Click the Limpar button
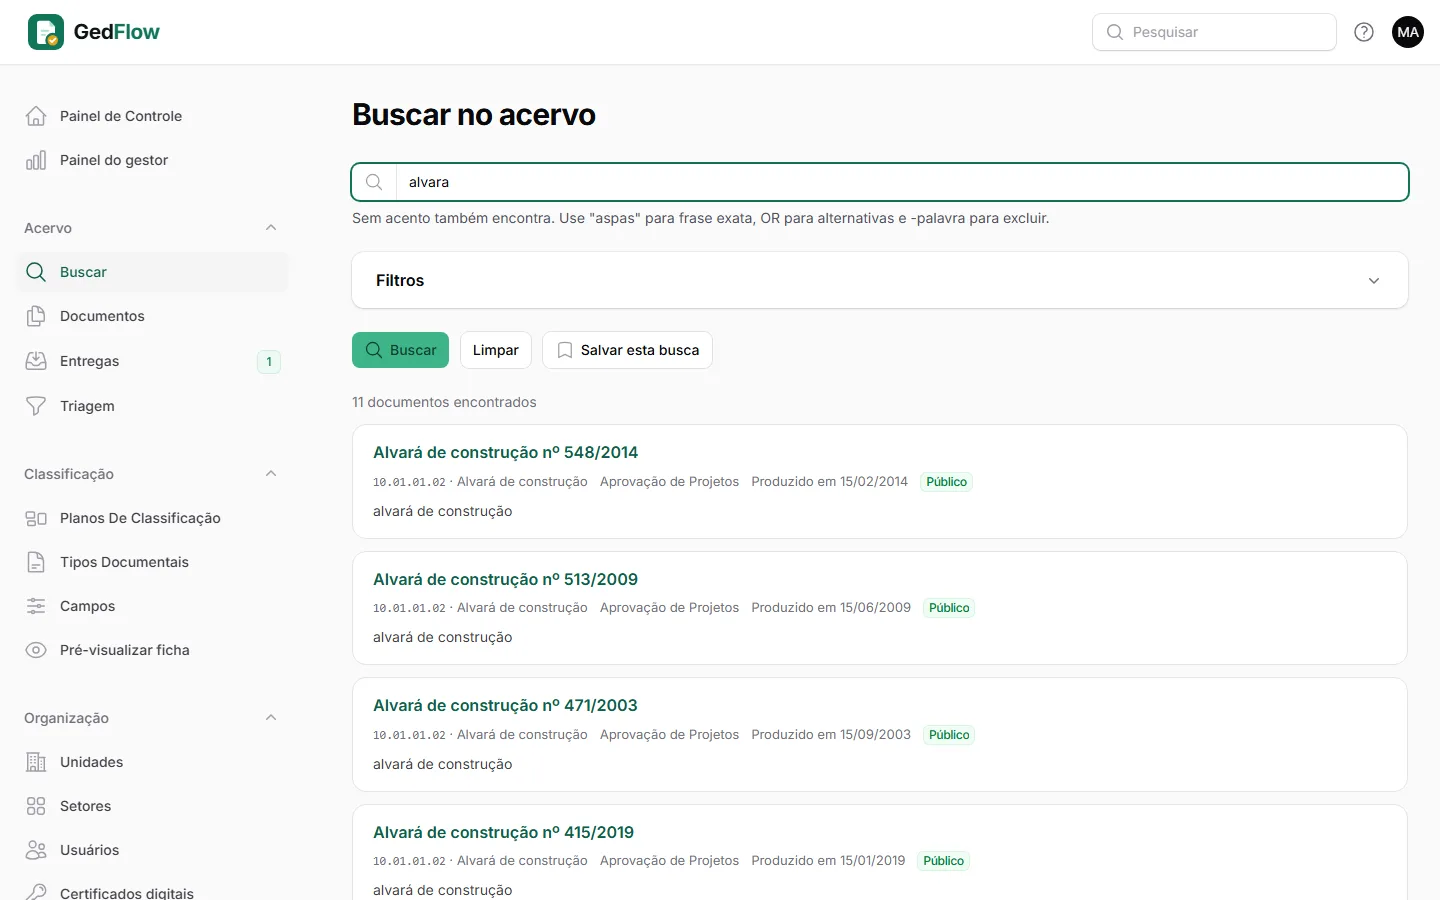The width and height of the screenshot is (1440, 900). coord(496,350)
